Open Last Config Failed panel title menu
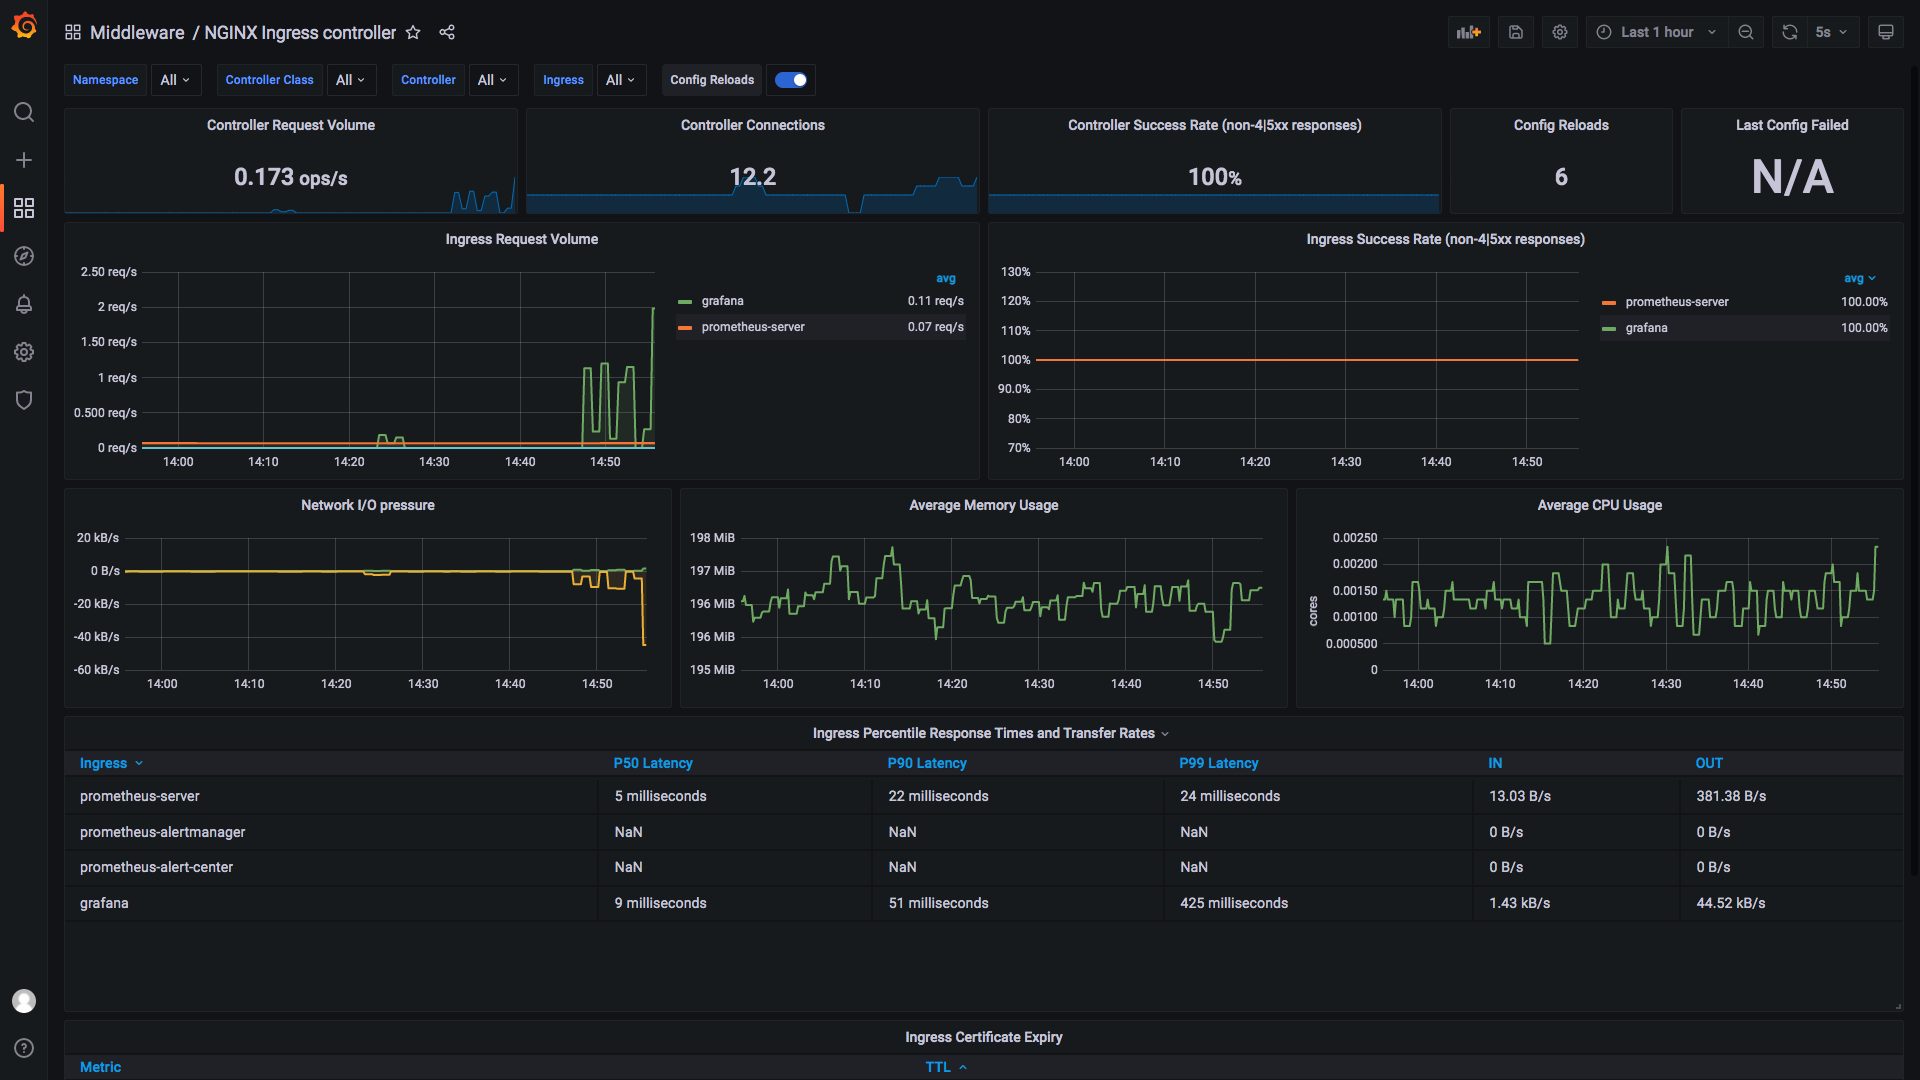 pyautogui.click(x=1792, y=125)
